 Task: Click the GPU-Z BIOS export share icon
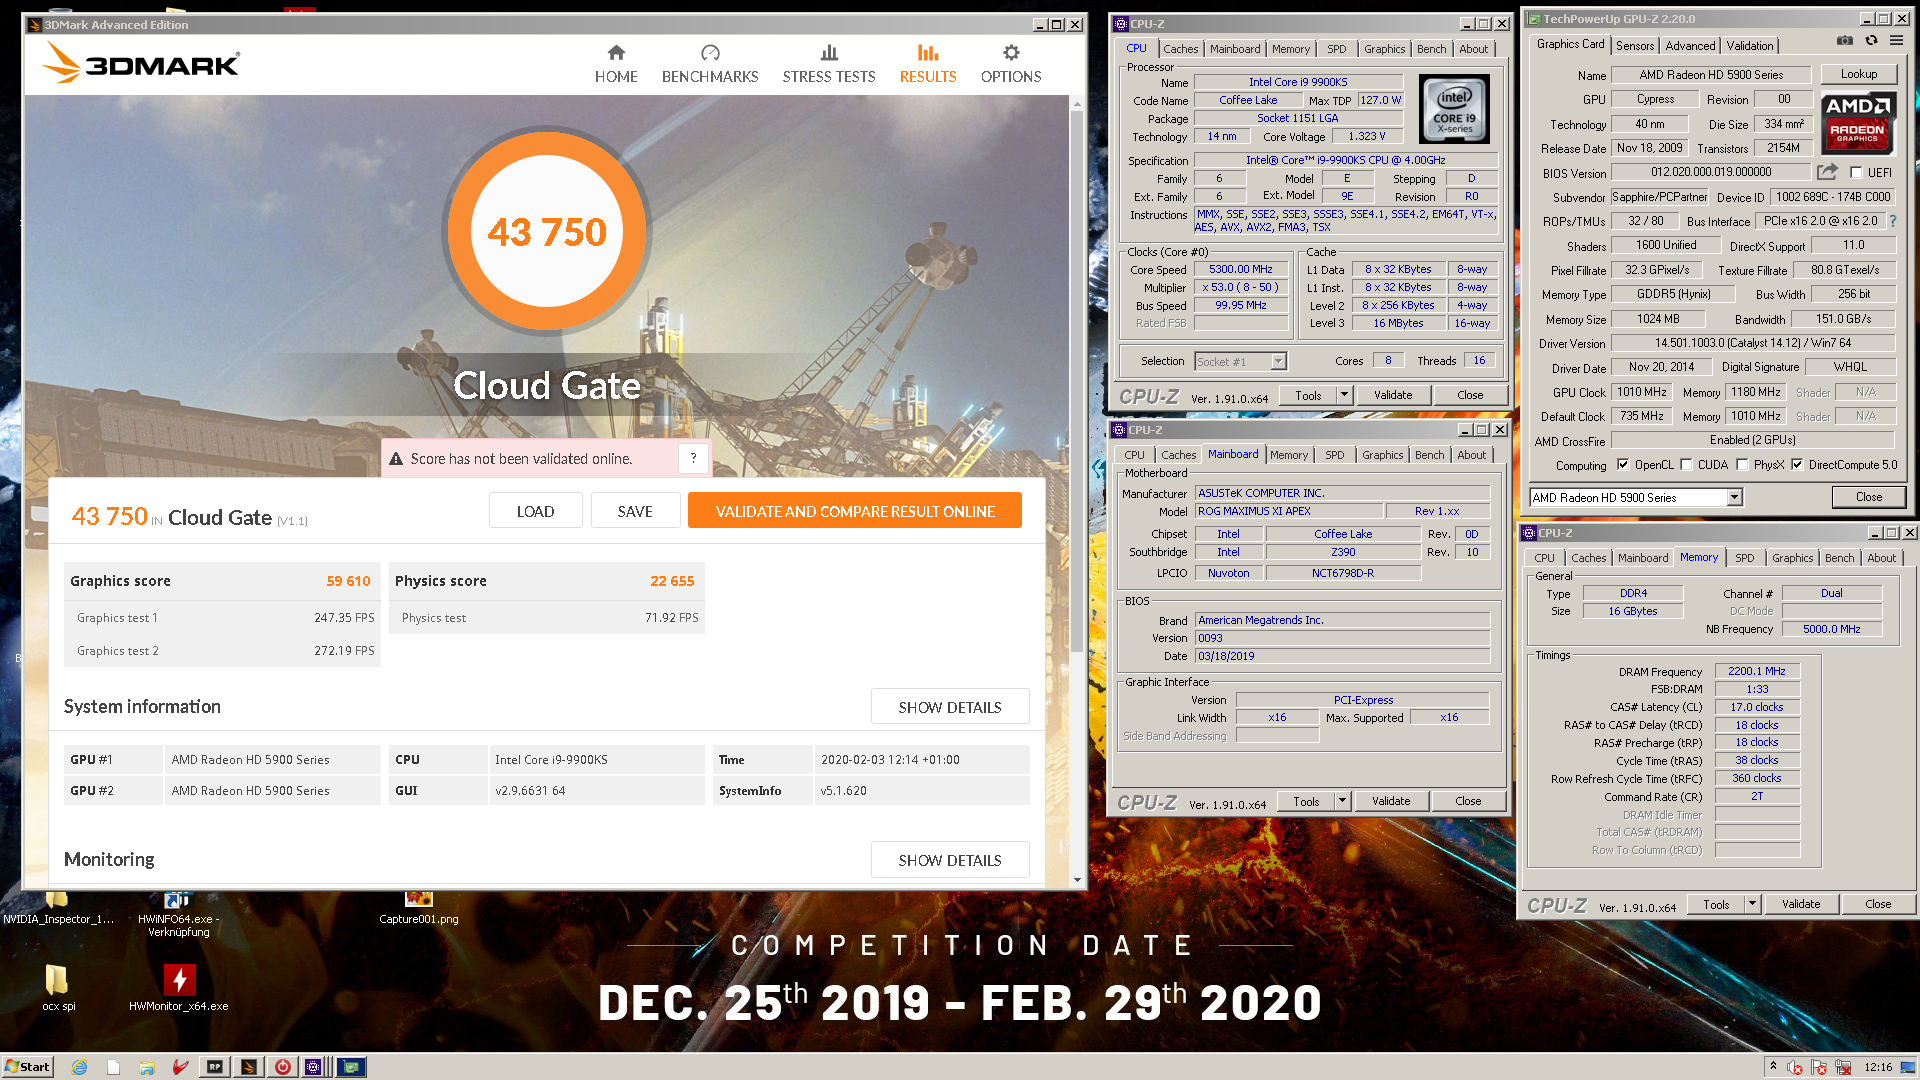point(1828,172)
